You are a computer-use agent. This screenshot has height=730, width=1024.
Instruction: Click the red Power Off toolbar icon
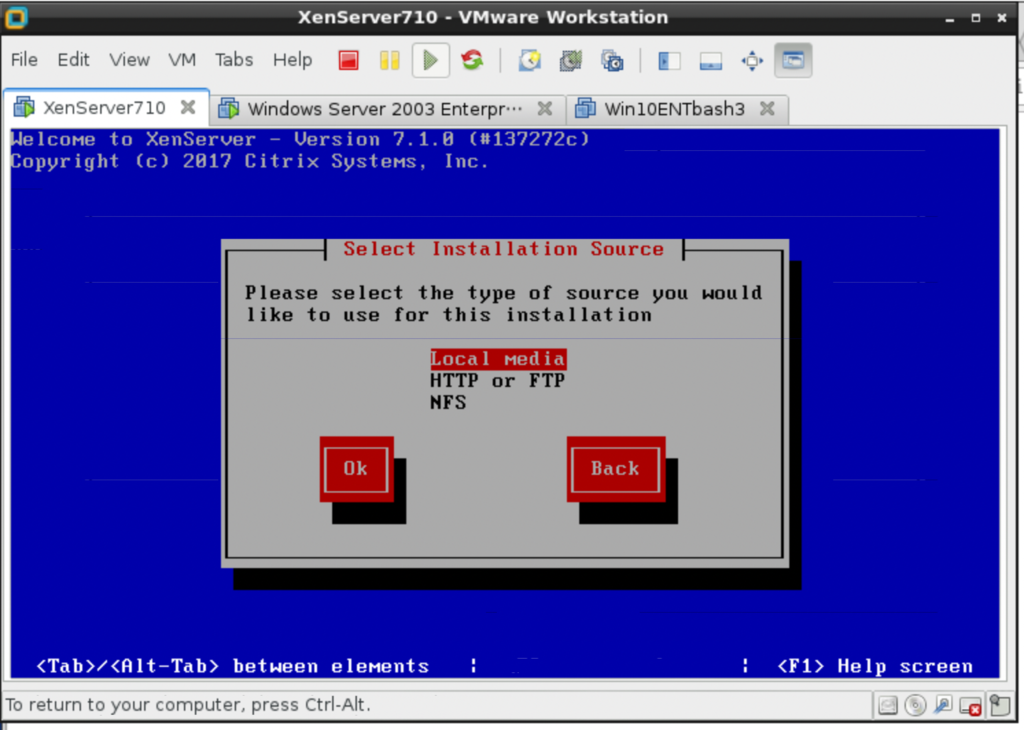[349, 61]
